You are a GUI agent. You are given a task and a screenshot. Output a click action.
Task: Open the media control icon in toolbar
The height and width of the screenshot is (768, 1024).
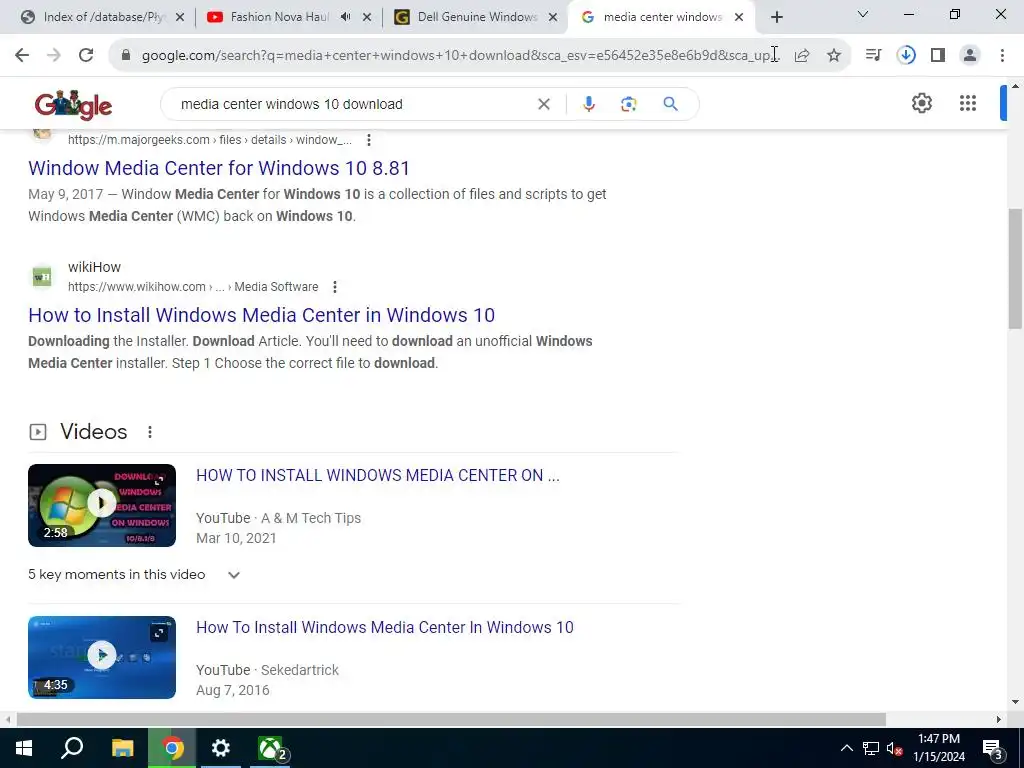point(873,56)
